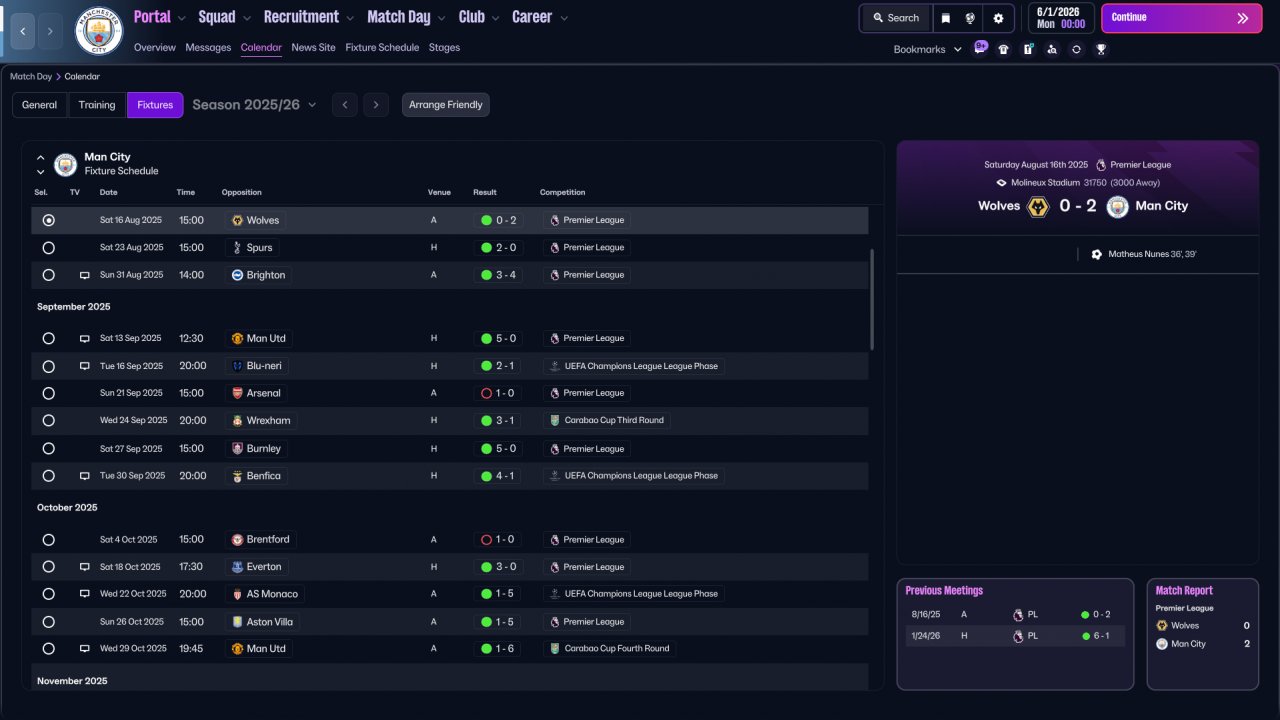Click the goal ball icon beside Matheus Nunes
The image size is (1280, 720).
pos(1097,254)
